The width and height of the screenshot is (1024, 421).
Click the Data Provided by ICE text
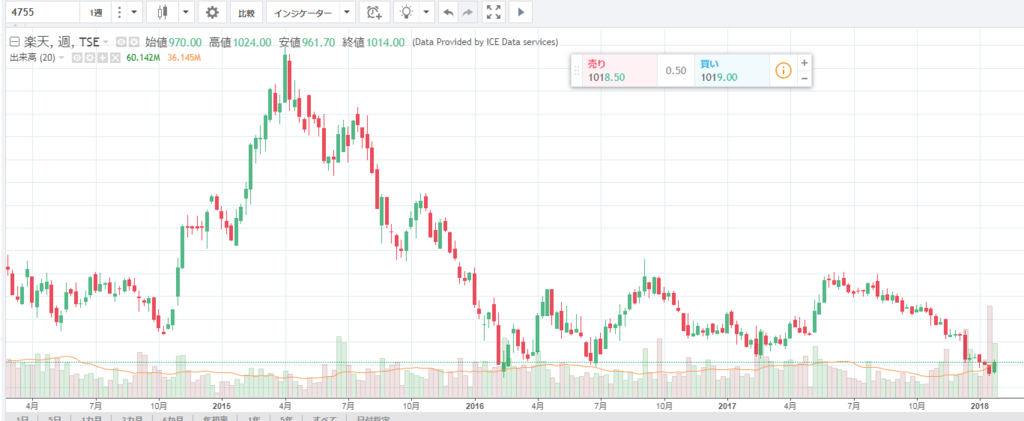(x=485, y=42)
